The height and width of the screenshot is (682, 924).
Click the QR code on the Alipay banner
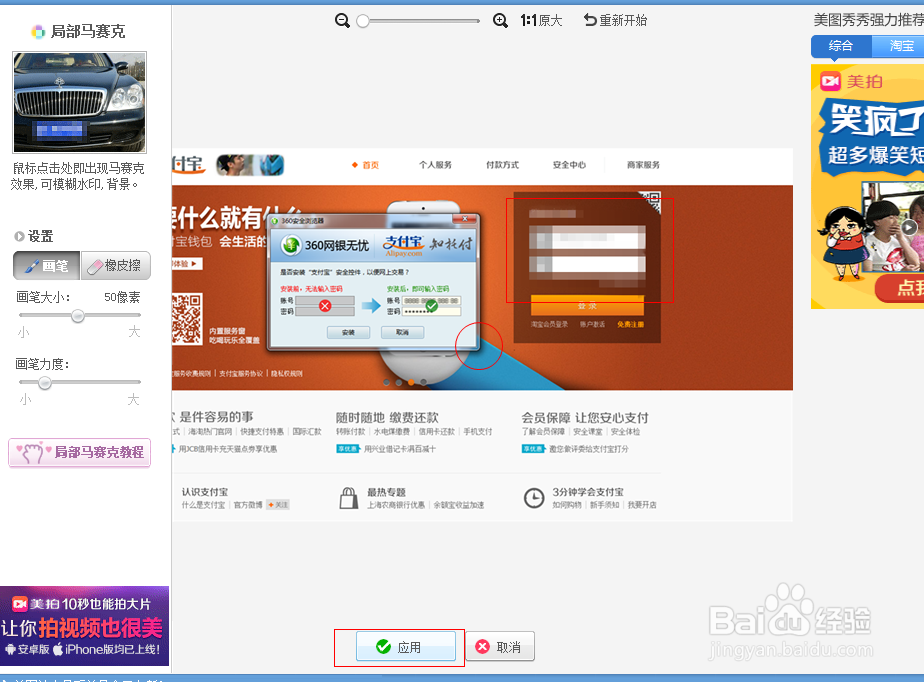[187, 319]
